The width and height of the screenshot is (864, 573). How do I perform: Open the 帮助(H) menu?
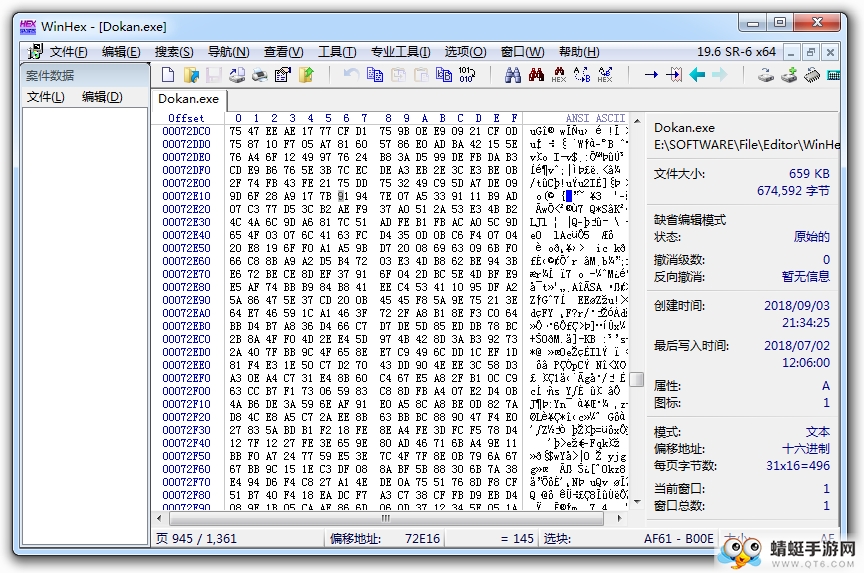[579, 52]
